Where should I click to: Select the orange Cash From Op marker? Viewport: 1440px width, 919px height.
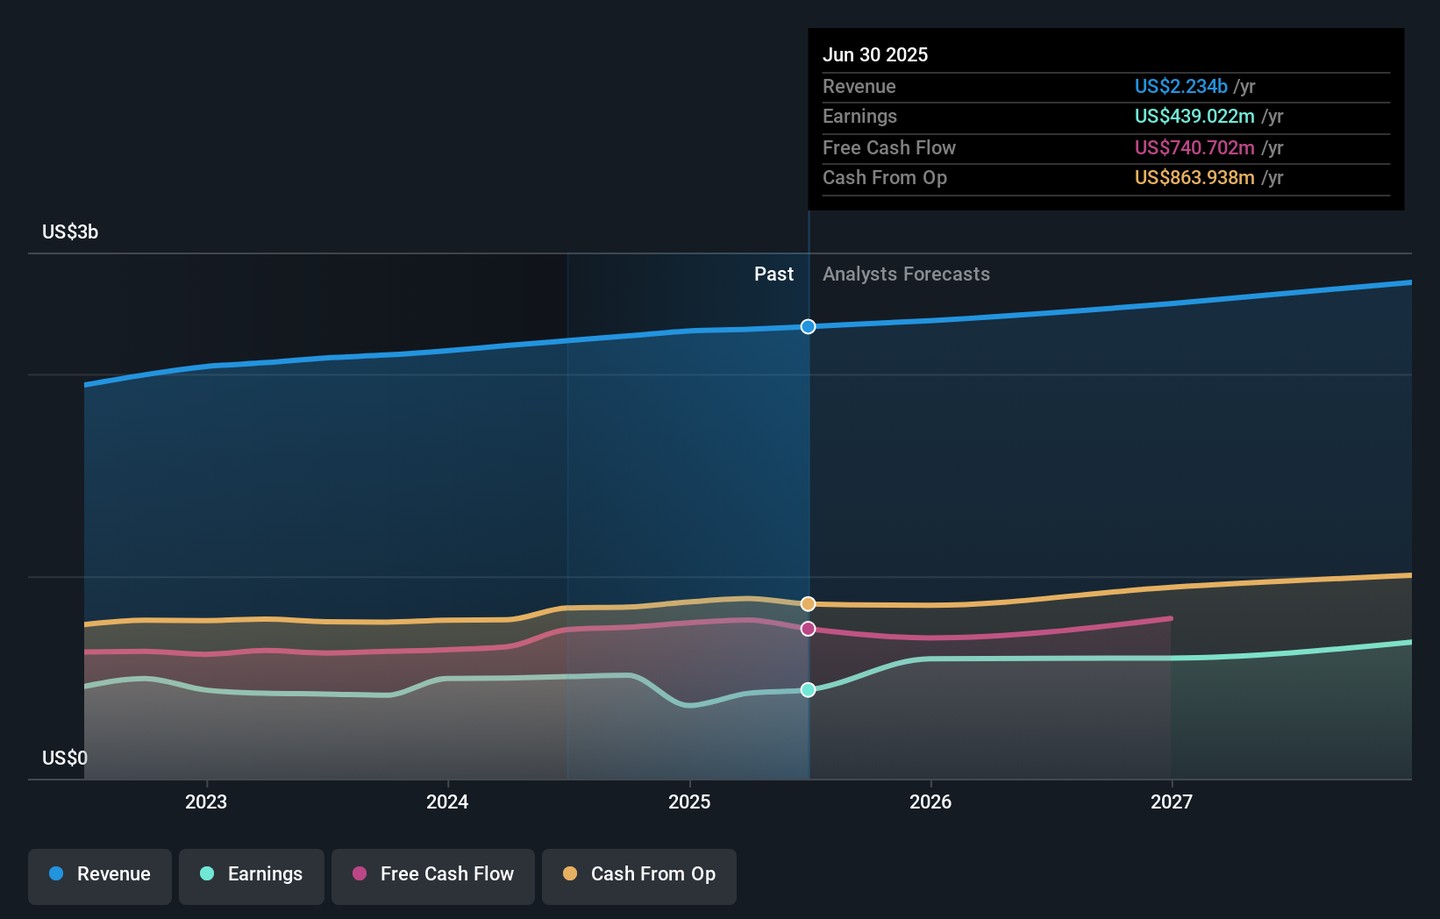point(808,604)
